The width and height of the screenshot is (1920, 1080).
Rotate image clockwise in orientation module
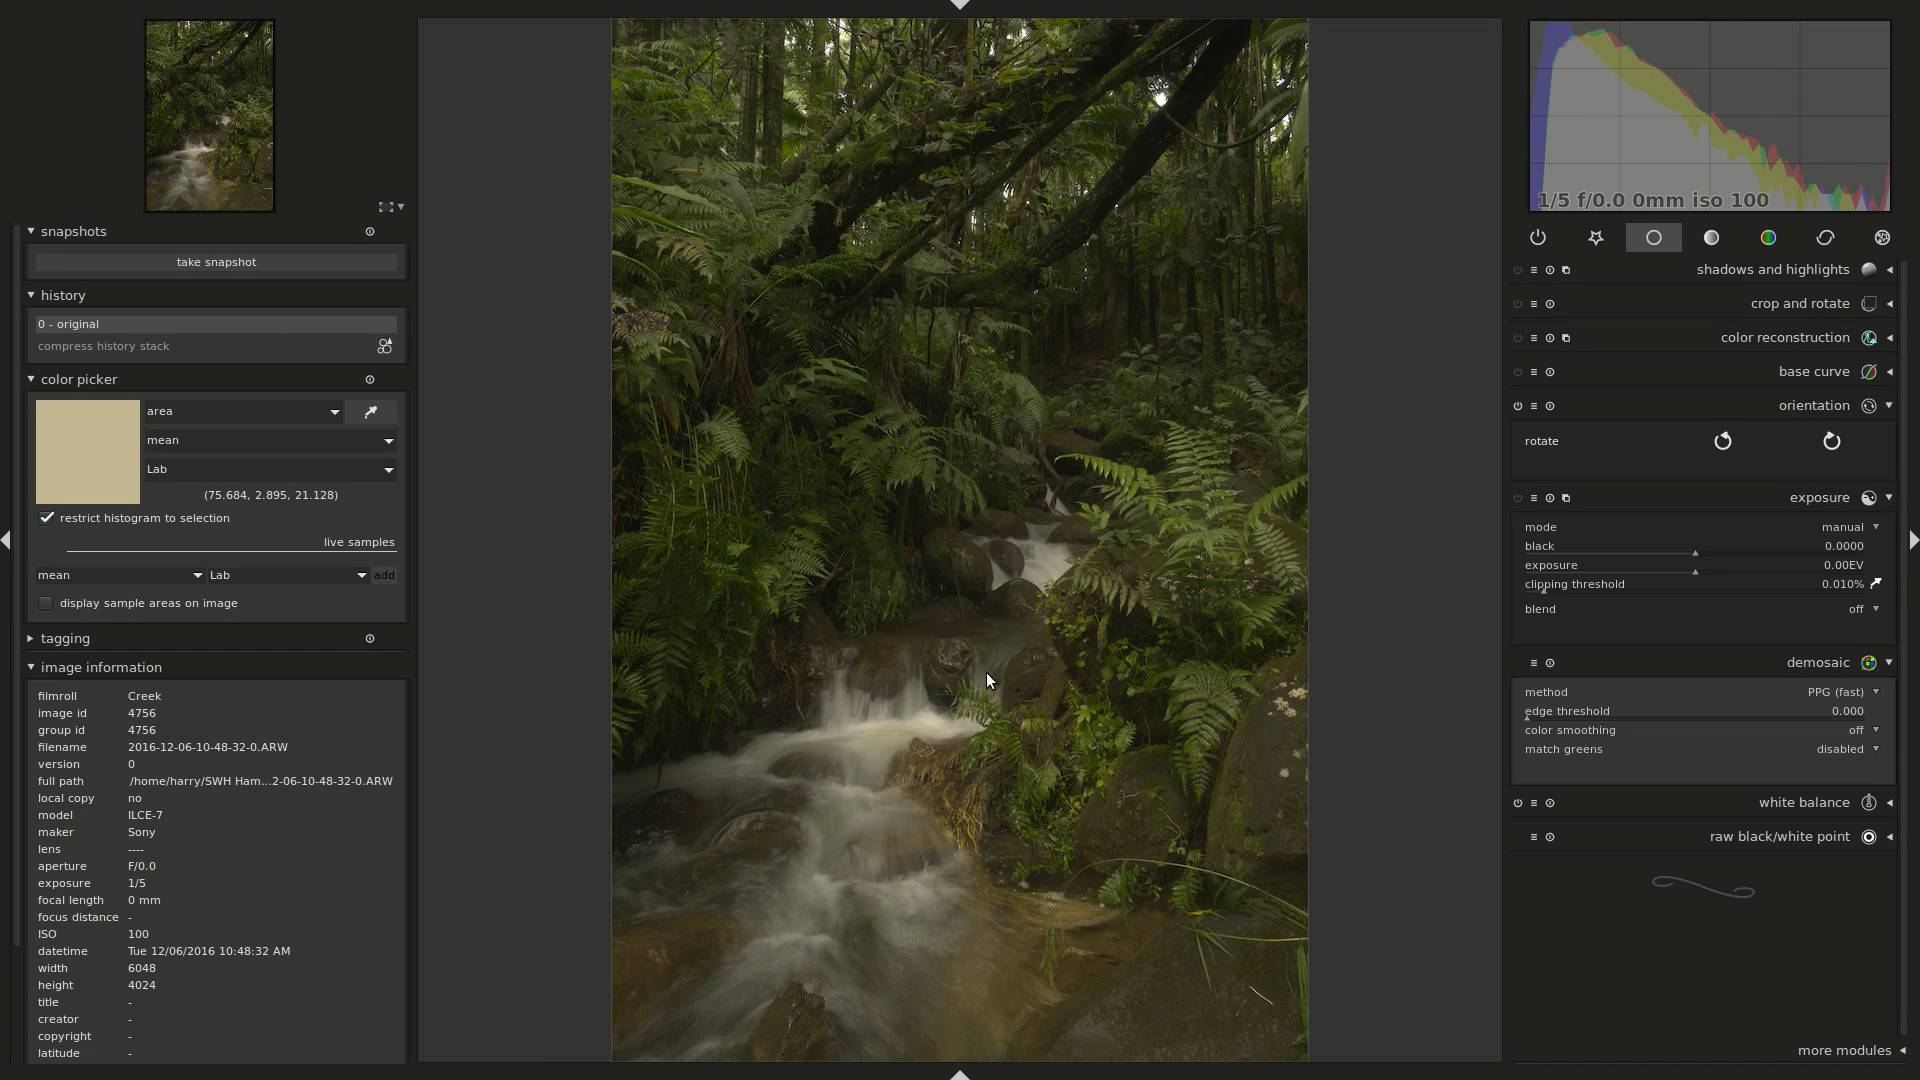pyautogui.click(x=1831, y=441)
